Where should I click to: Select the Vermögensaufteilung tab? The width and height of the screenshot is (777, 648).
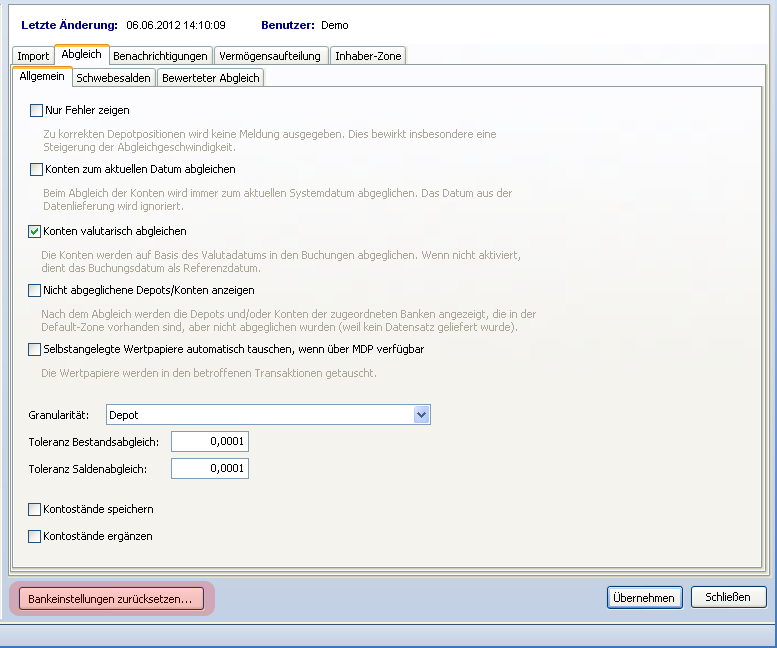[x=271, y=56]
